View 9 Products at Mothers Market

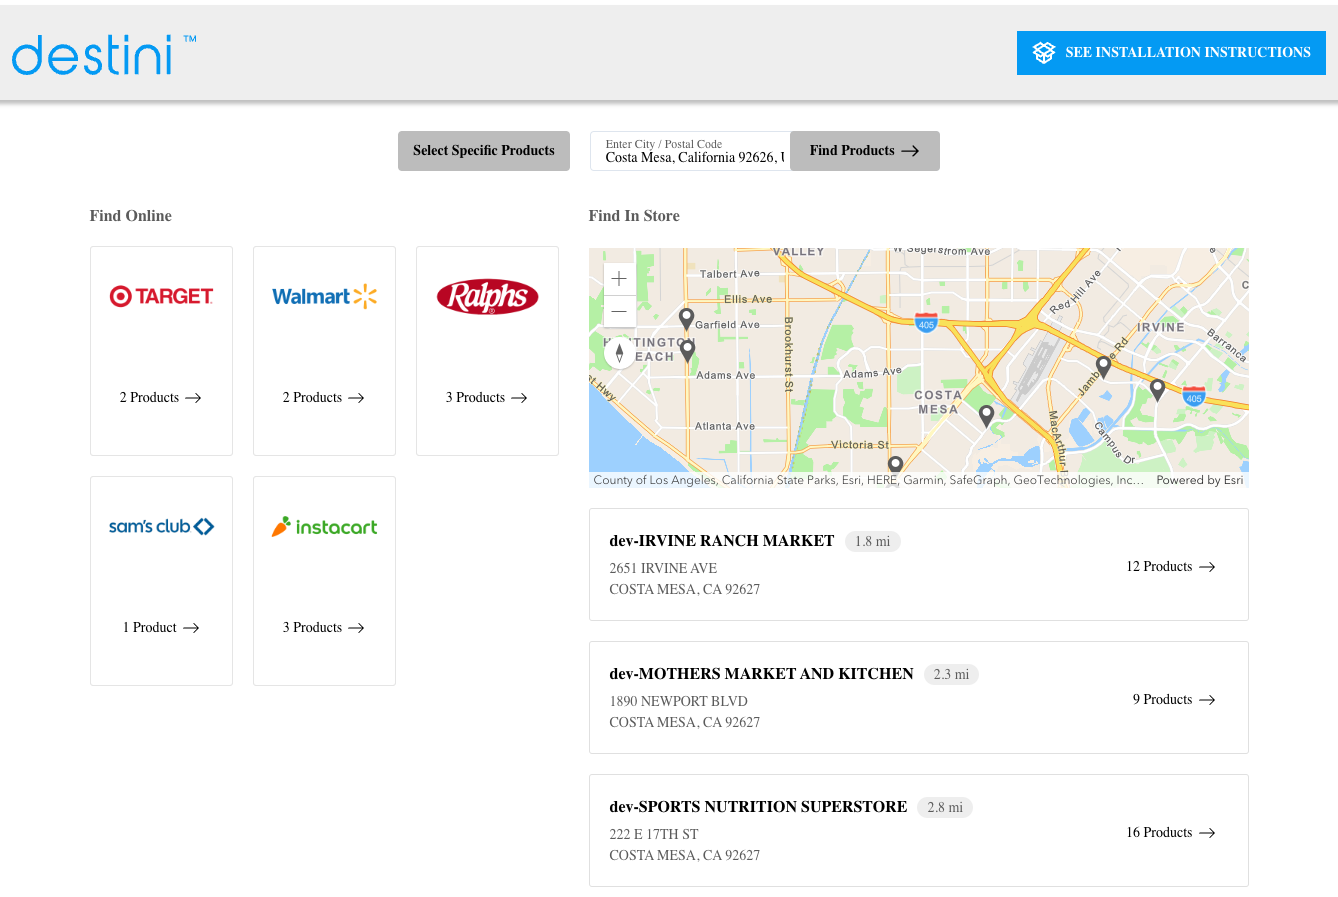tap(1174, 700)
